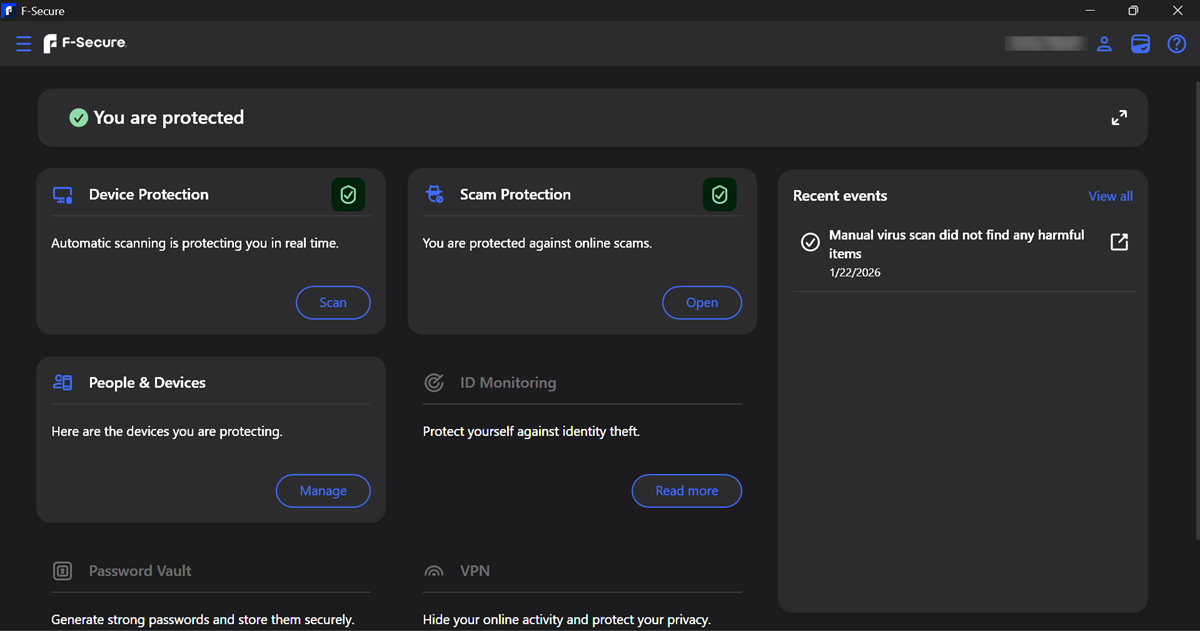Click the 1/22/2026 event date
This screenshot has height=631, width=1200.
[x=855, y=273]
